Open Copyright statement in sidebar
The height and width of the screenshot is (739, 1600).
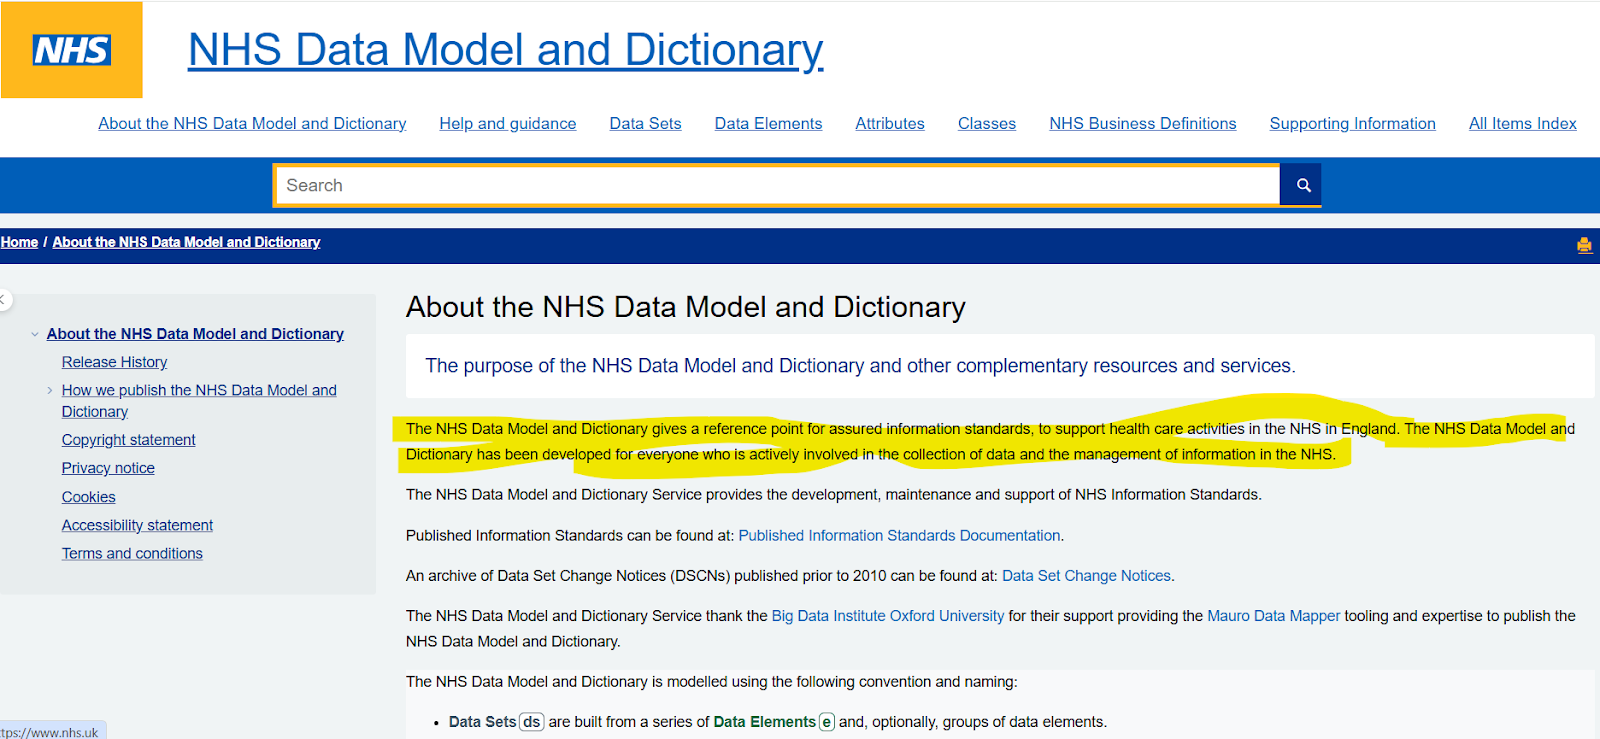point(128,440)
